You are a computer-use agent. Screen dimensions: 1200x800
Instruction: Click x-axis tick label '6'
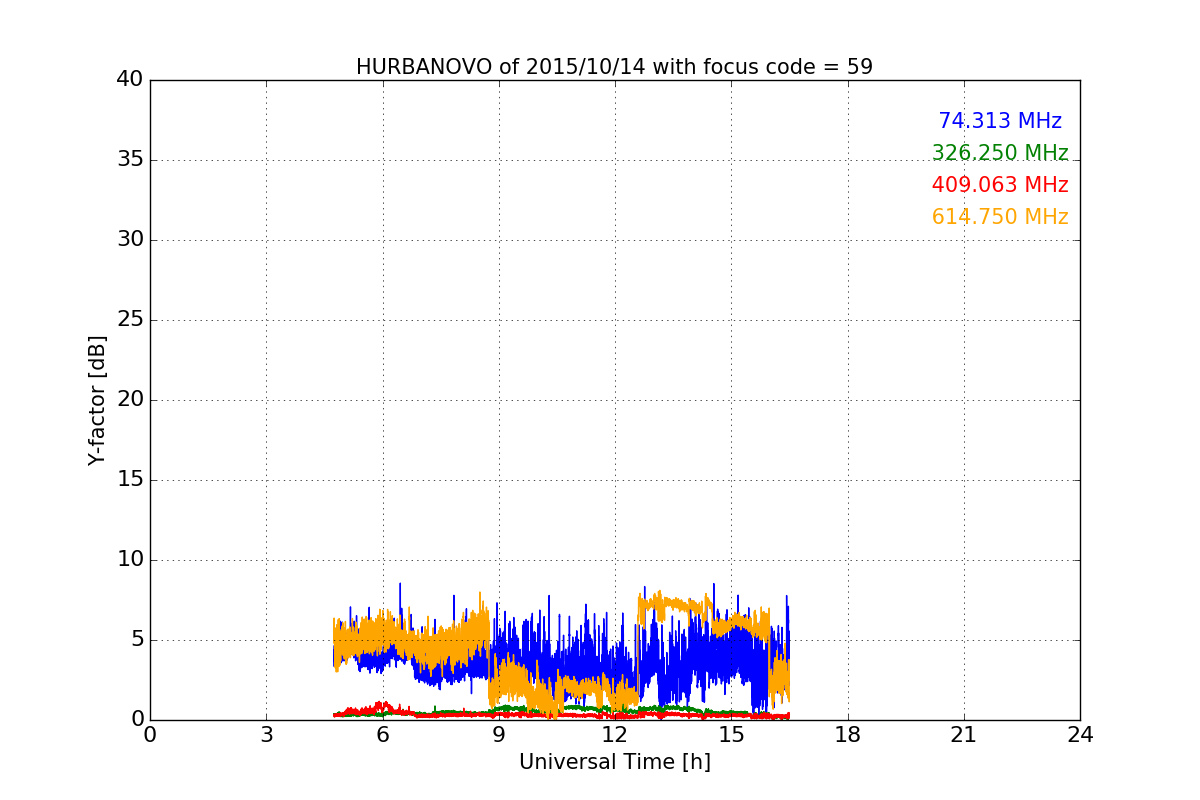(383, 735)
